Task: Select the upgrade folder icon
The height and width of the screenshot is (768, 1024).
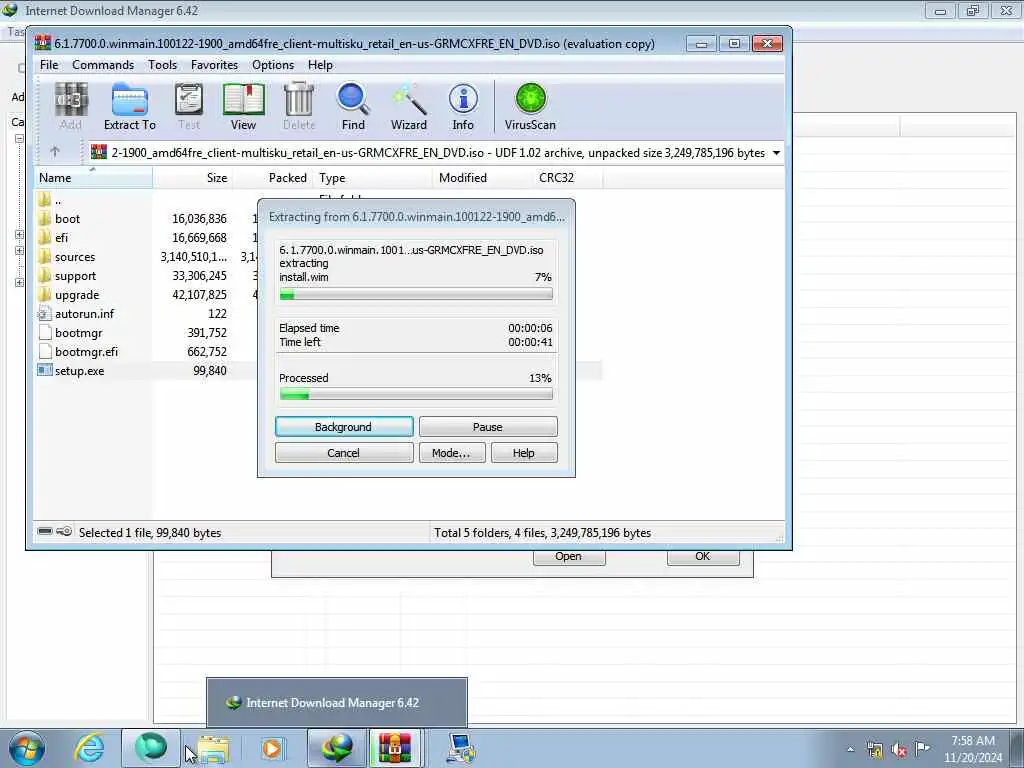Action: 44,294
